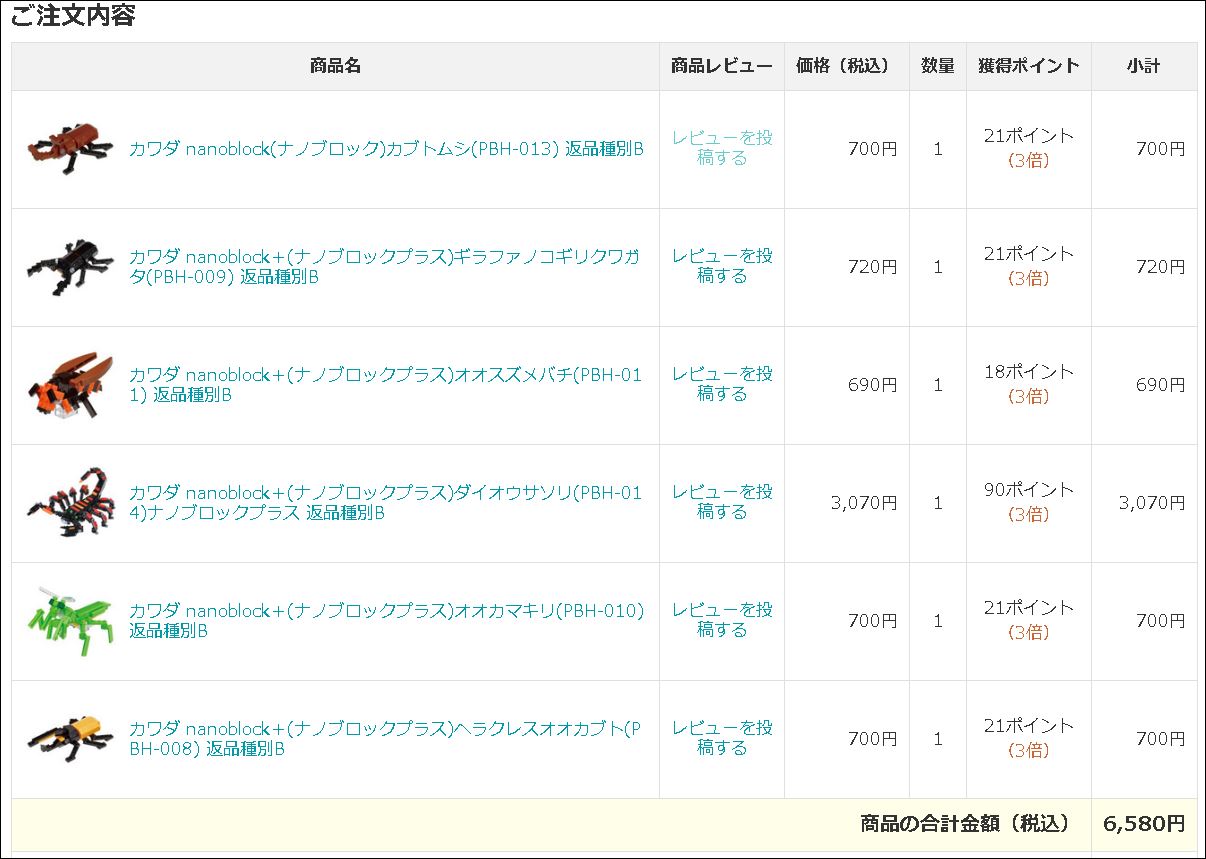Submit a review for ヘラクレスオオカブト
Screen dimensions: 1206x859
click(722, 738)
